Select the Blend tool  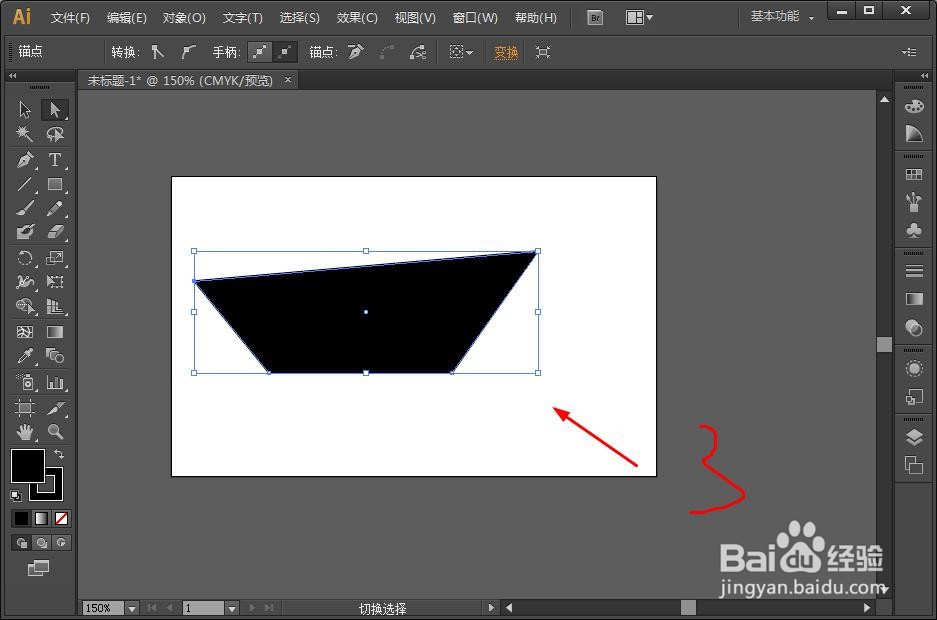tap(54, 357)
